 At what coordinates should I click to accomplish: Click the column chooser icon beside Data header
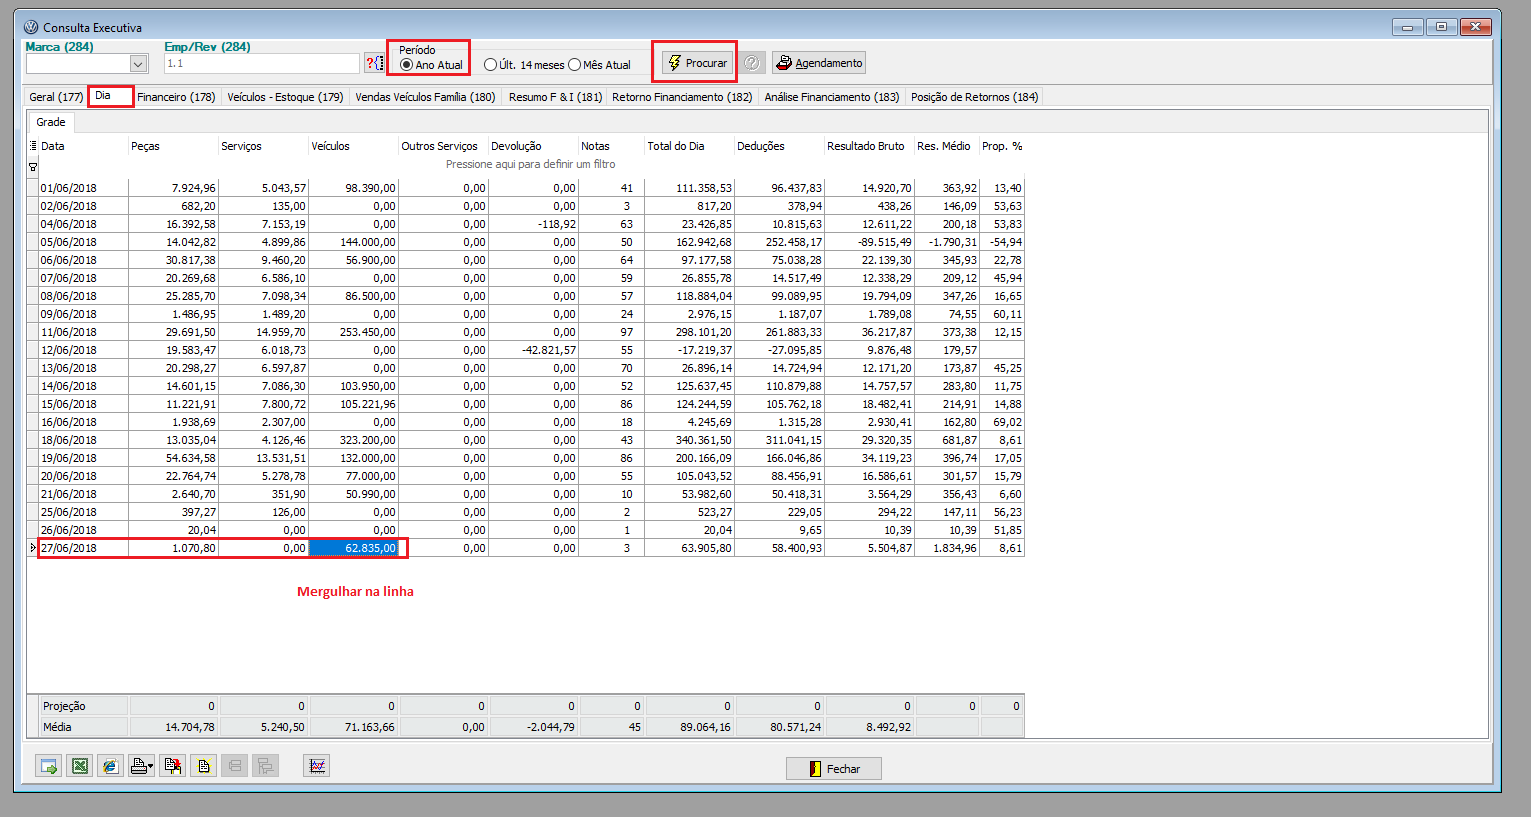click(33, 146)
